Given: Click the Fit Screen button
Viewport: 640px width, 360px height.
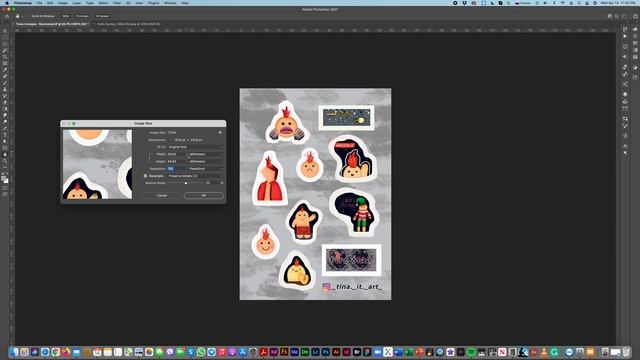Looking at the screenshot, I should (82, 16).
